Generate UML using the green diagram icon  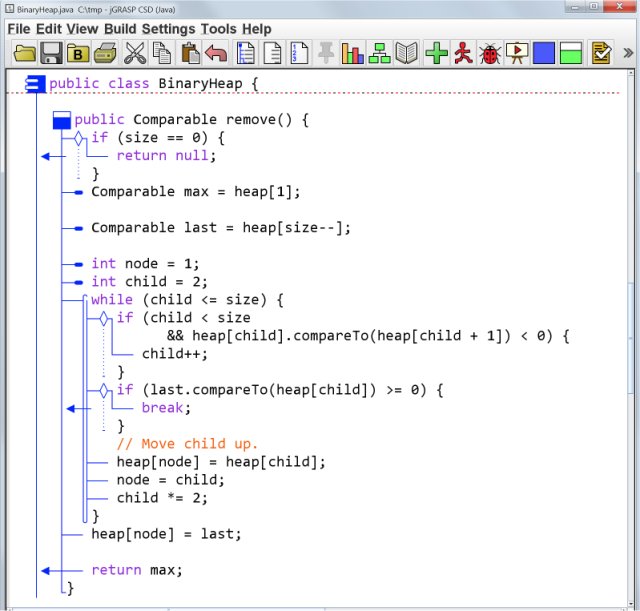pos(380,53)
